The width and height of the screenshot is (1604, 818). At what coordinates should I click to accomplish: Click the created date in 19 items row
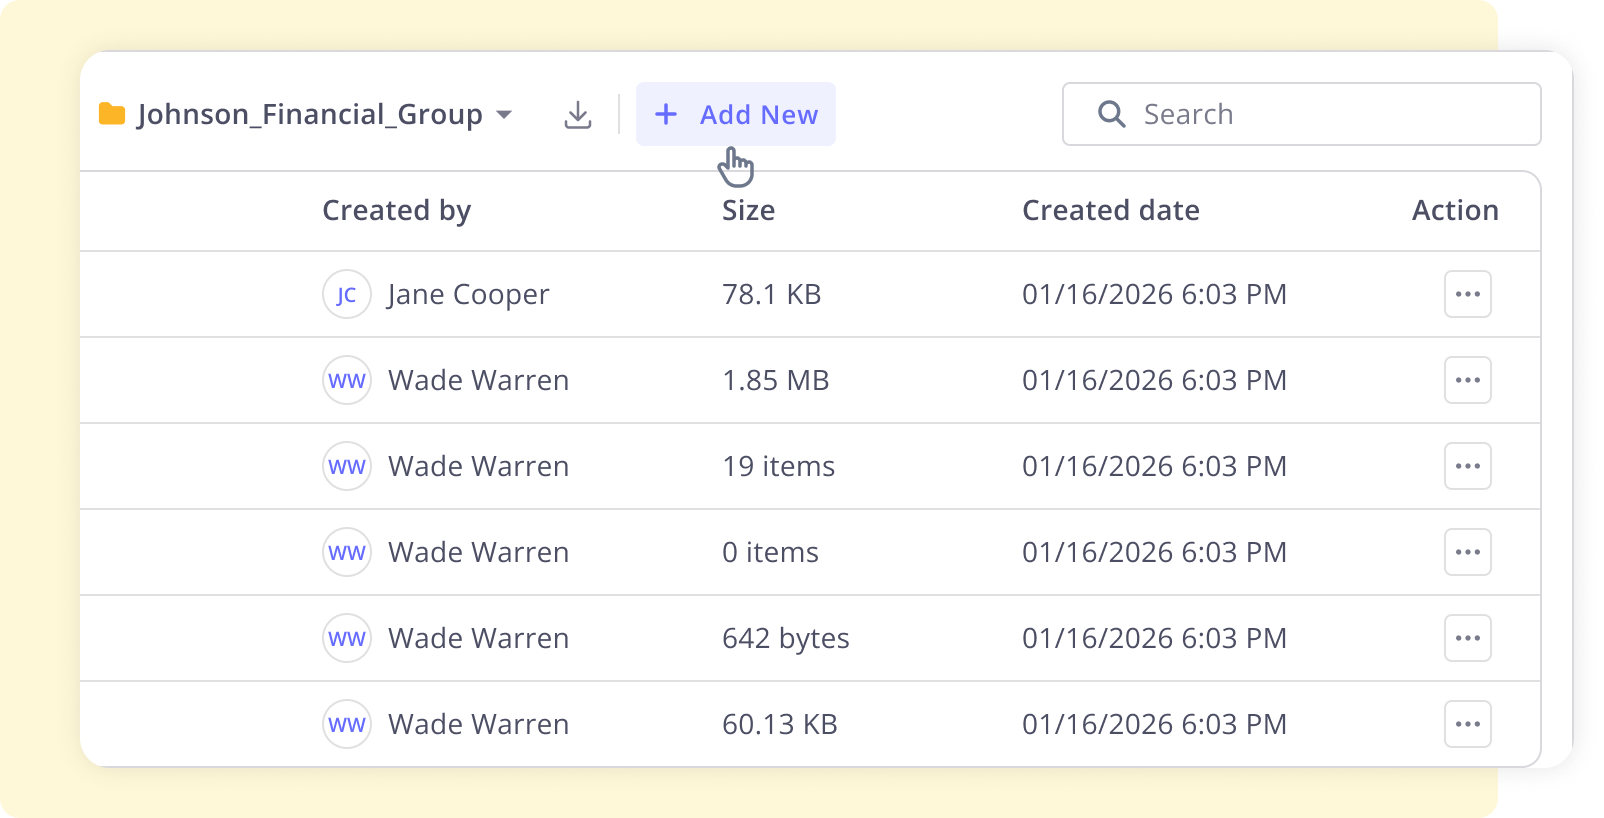click(1154, 466)
